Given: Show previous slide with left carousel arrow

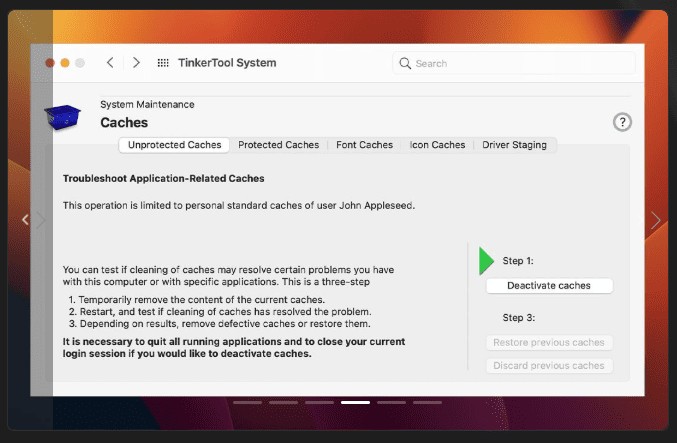Looking at the screenshot, I should point(25,220).
